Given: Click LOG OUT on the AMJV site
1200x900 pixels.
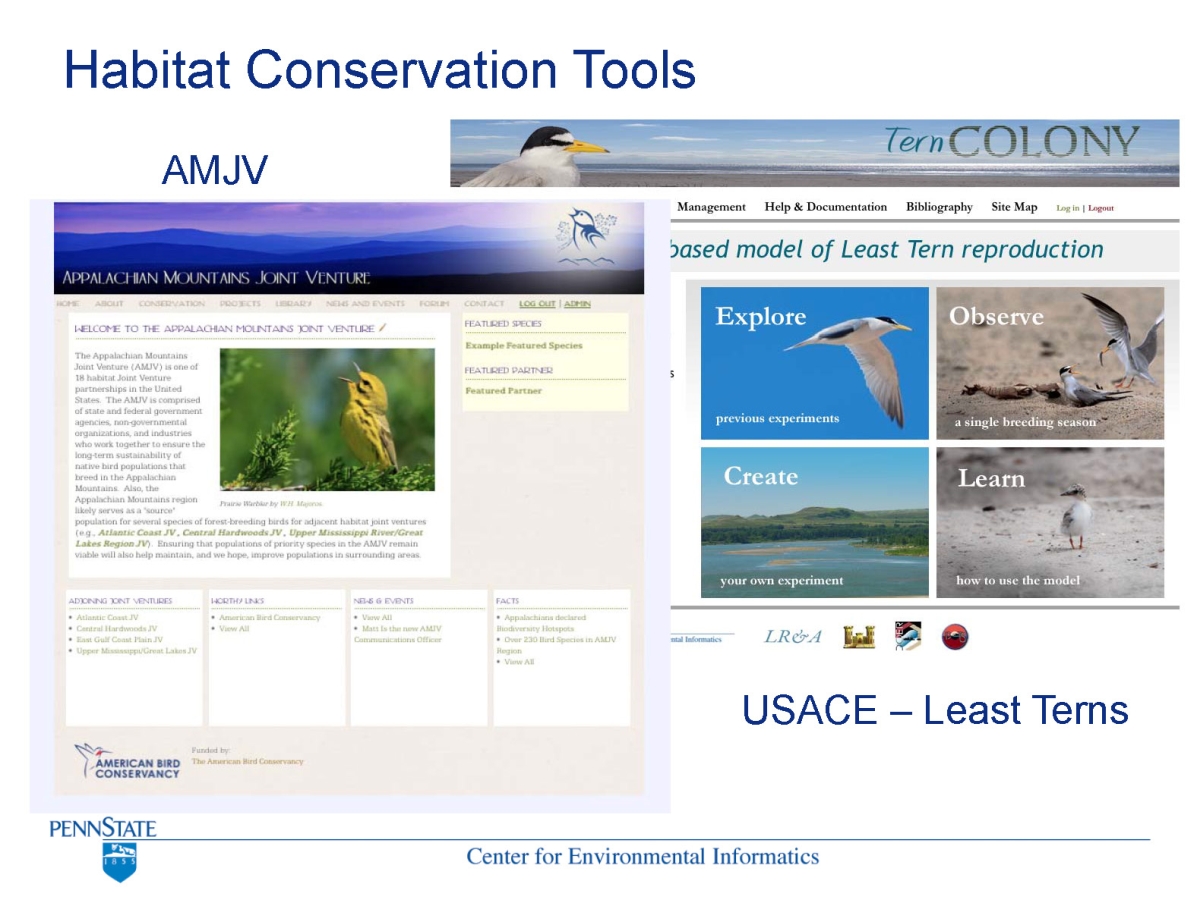Looking at the screenshot, I should [537, 304].
